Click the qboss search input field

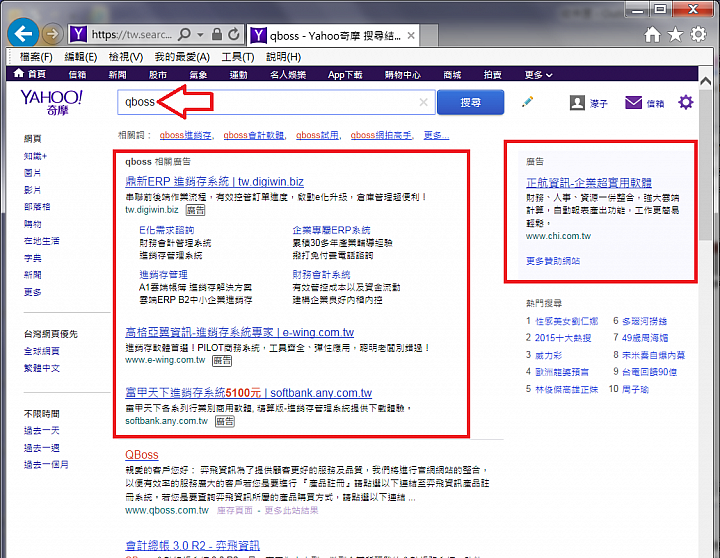click(x=276, y=102)
